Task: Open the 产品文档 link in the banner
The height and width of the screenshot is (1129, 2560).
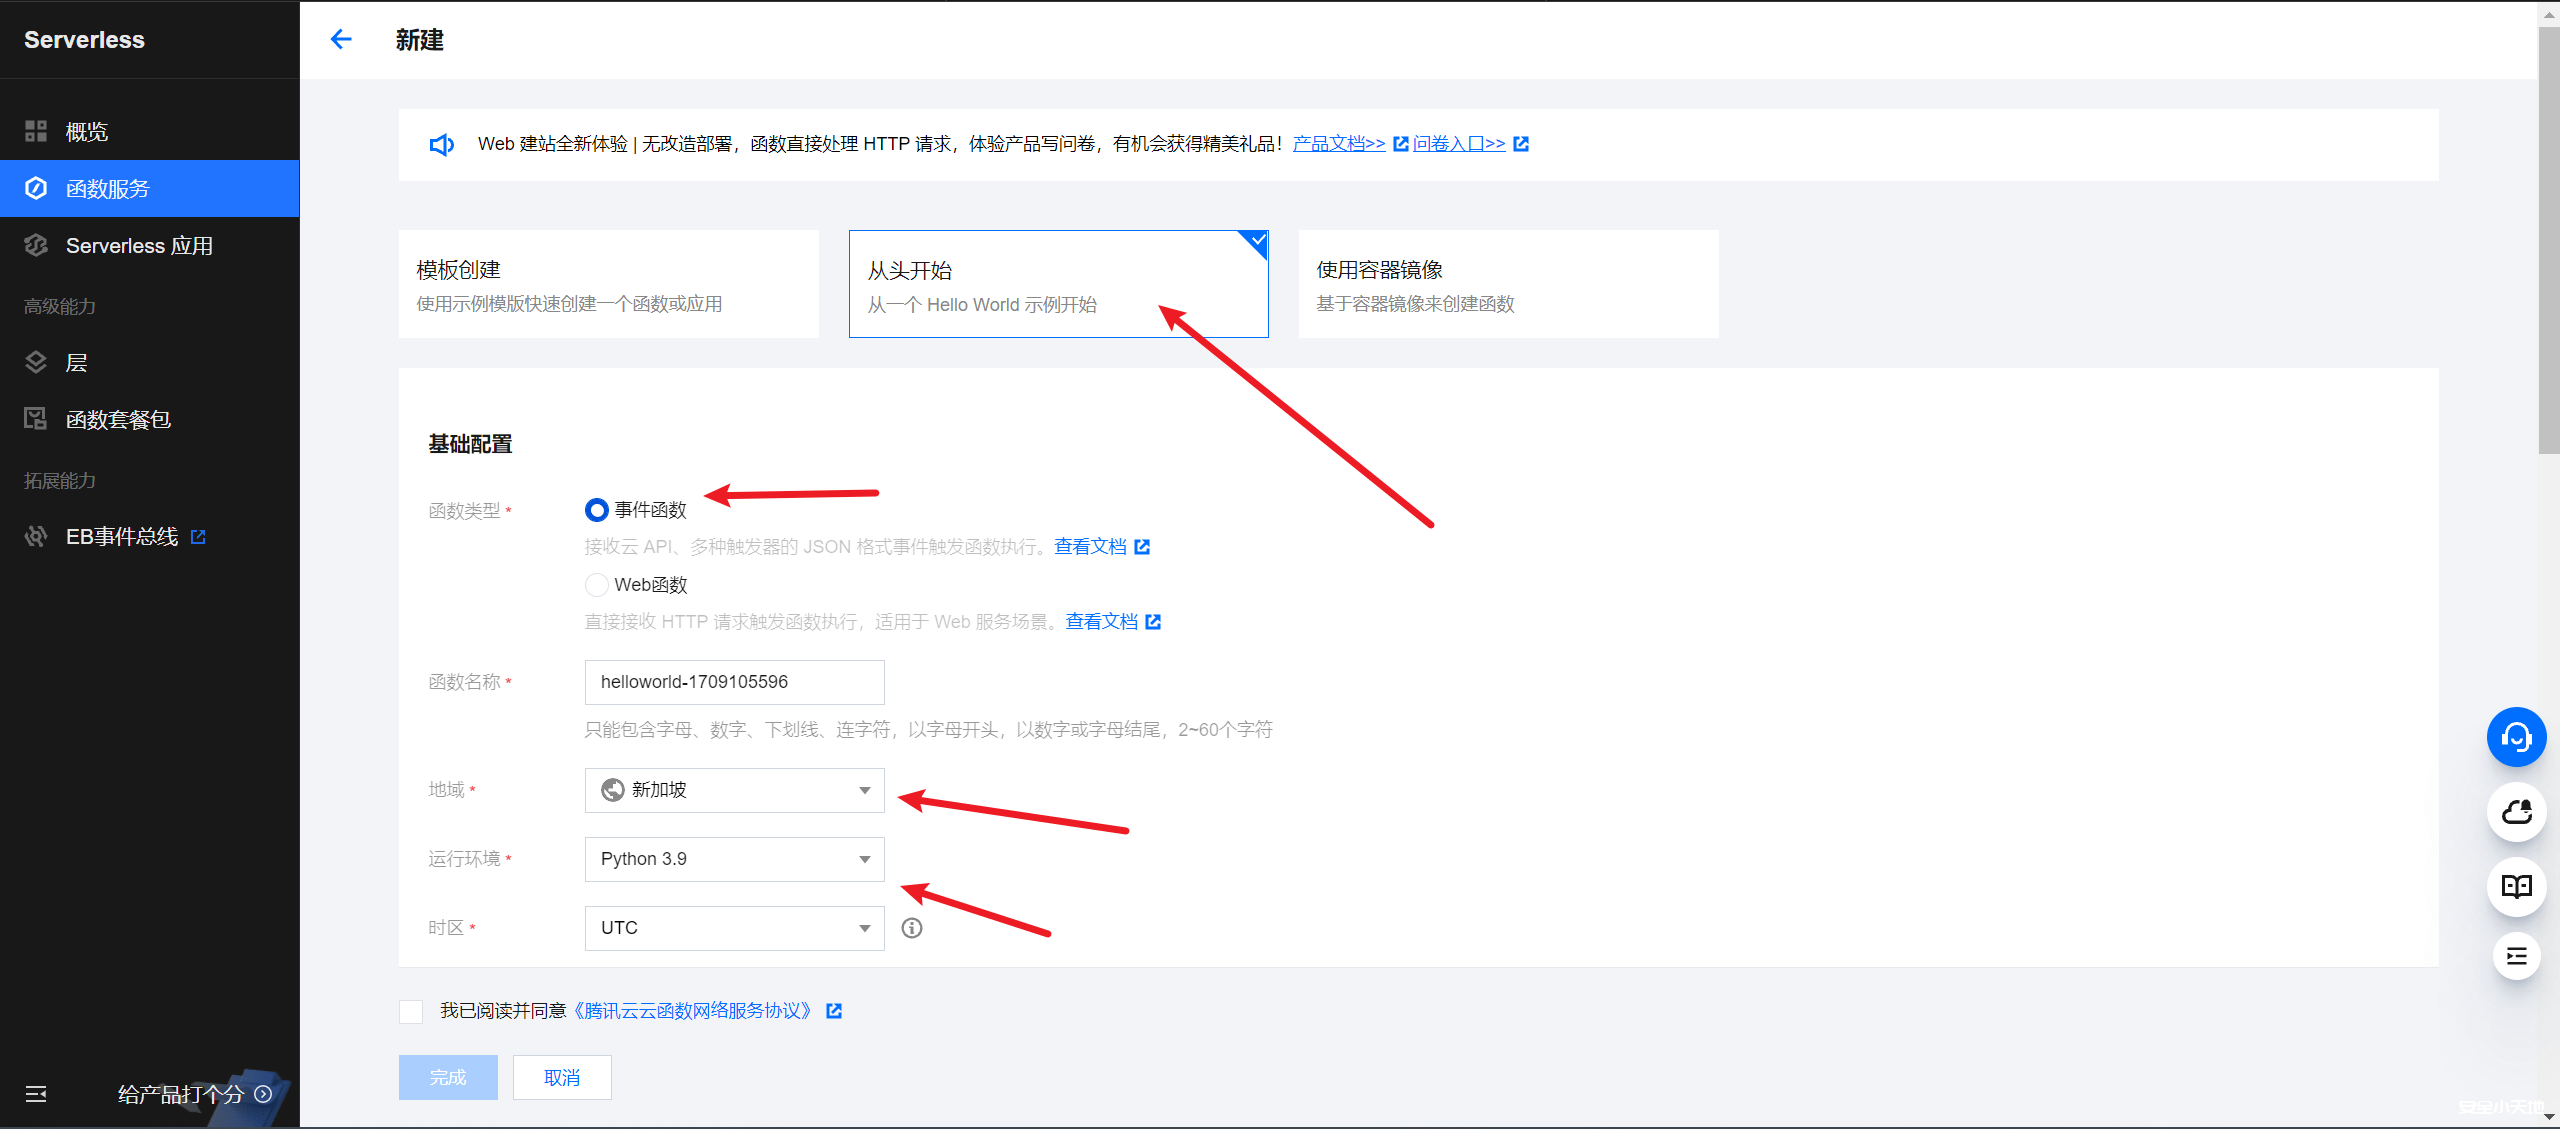Action: [1338, 143]
